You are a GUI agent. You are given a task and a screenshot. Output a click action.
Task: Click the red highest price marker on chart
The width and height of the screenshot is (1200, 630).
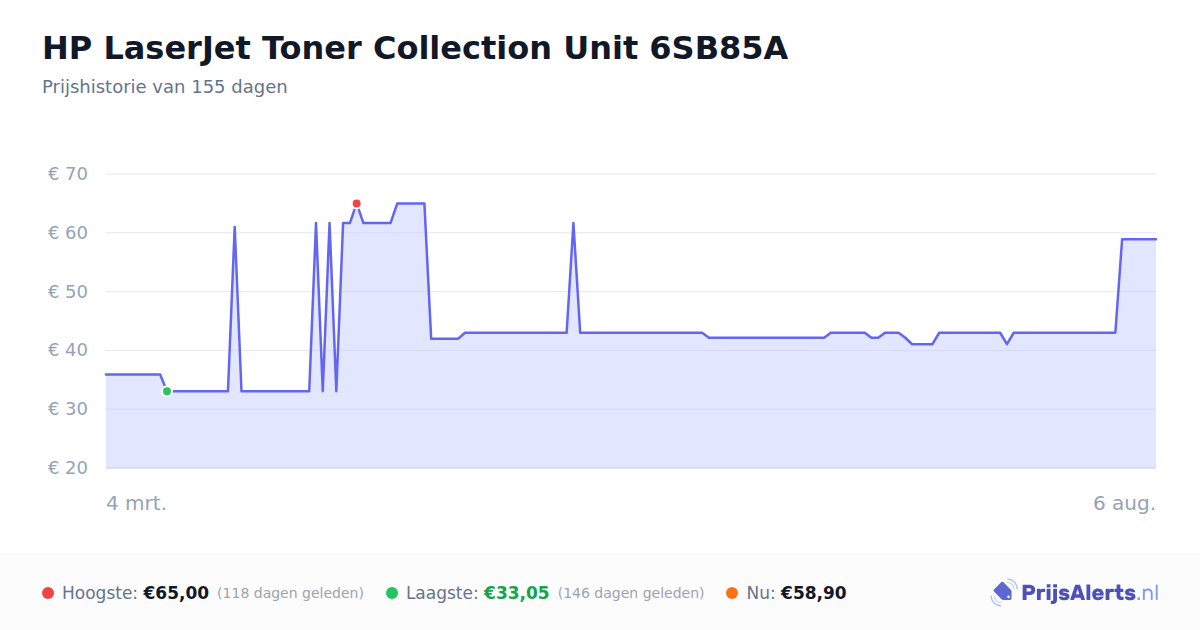356,204
